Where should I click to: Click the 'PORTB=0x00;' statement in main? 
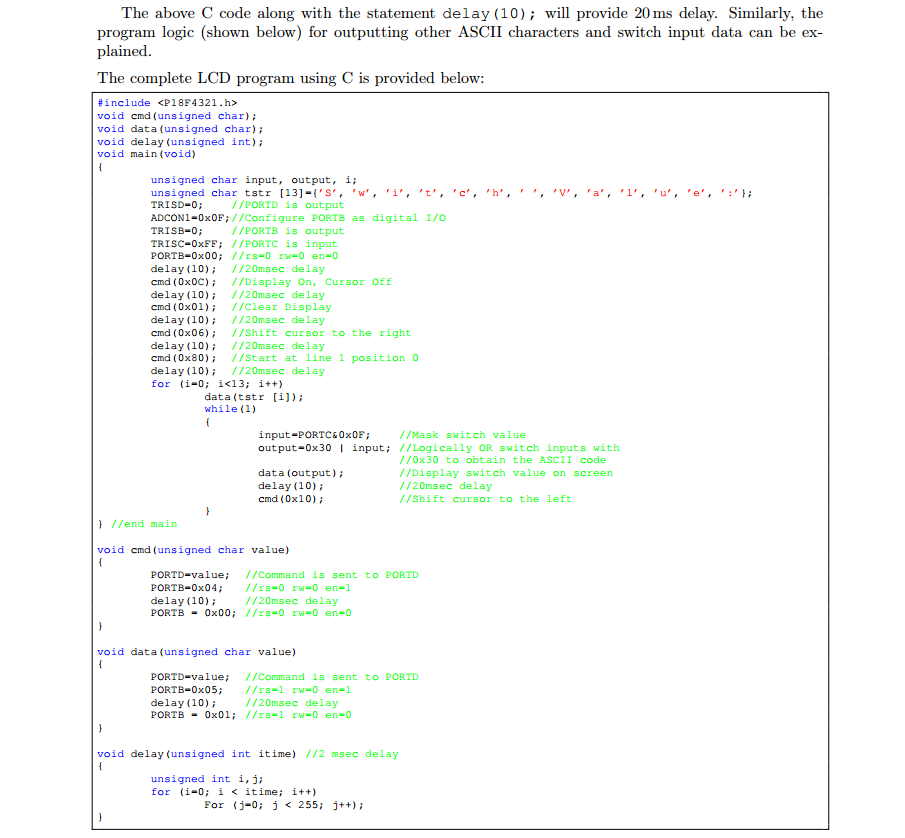(187, 256)
